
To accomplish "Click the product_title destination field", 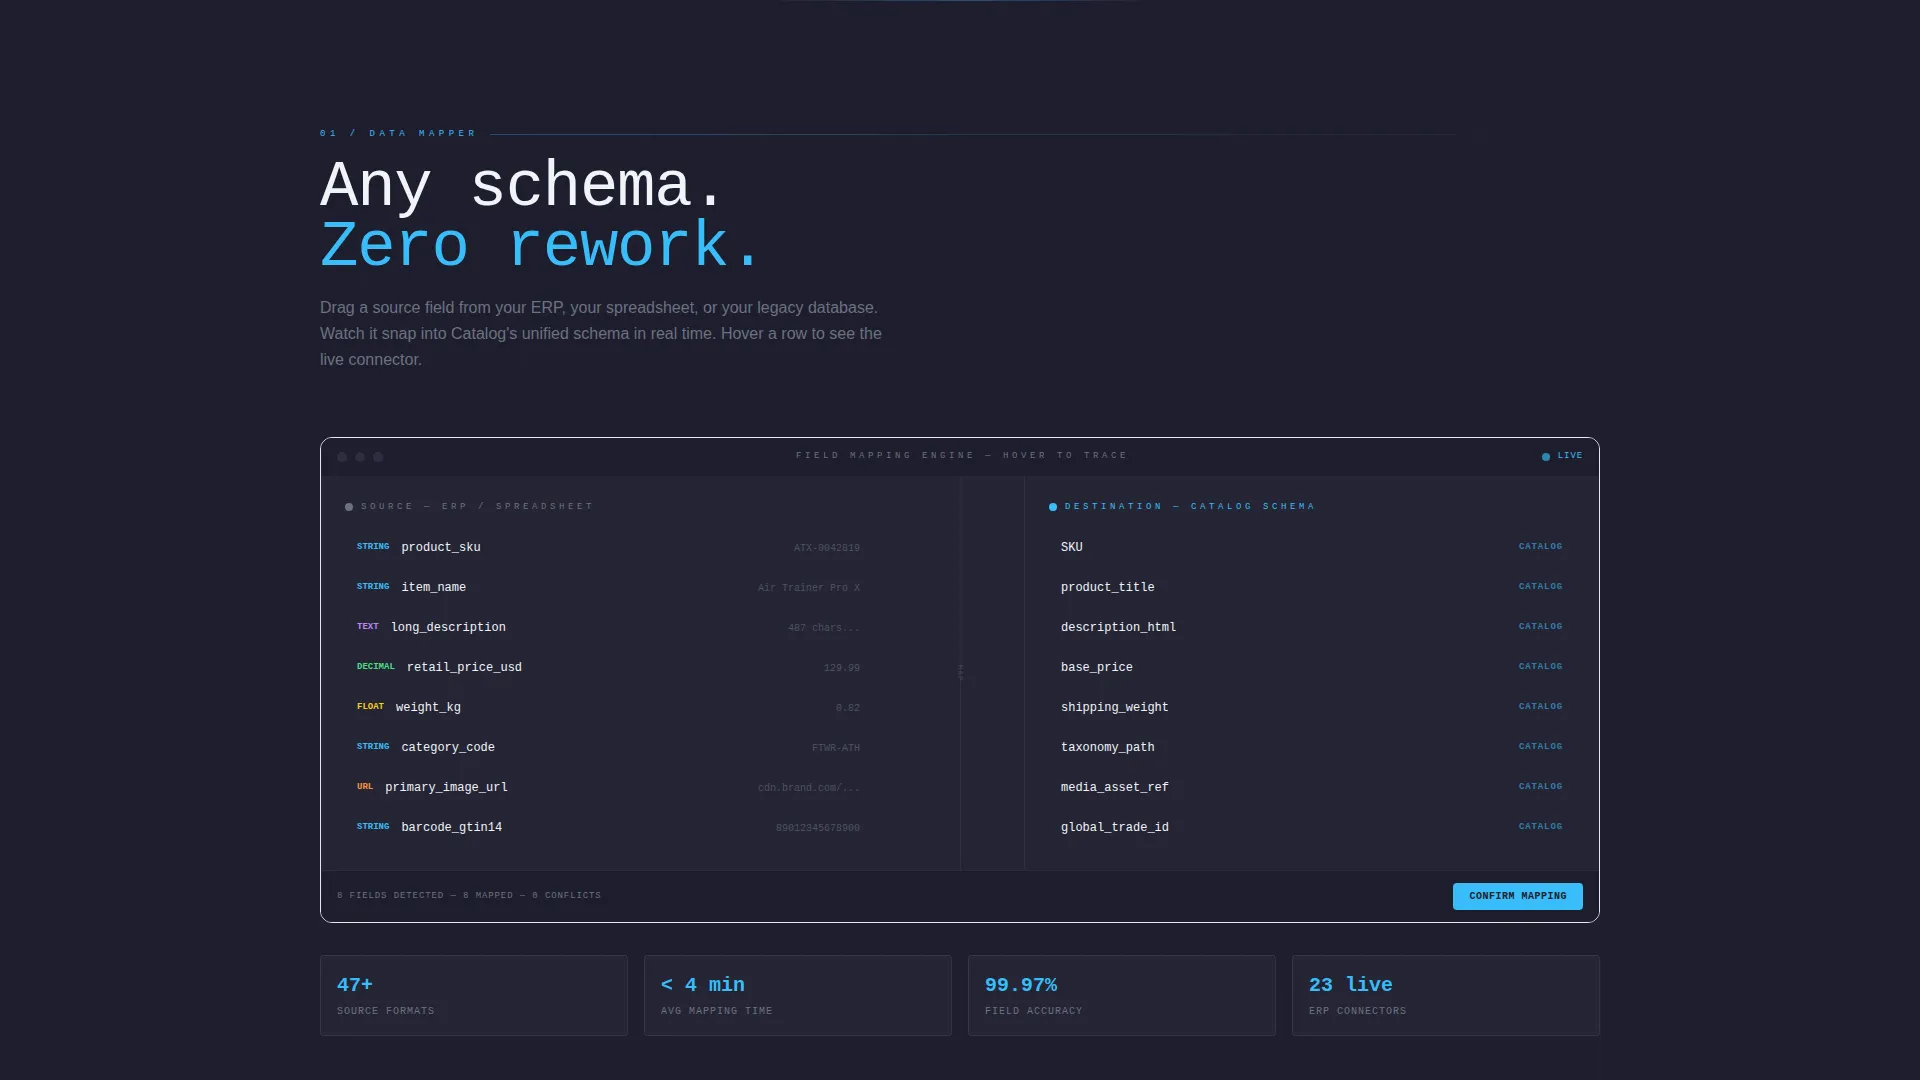I will pyautogui.click(x=1312, y=587).
